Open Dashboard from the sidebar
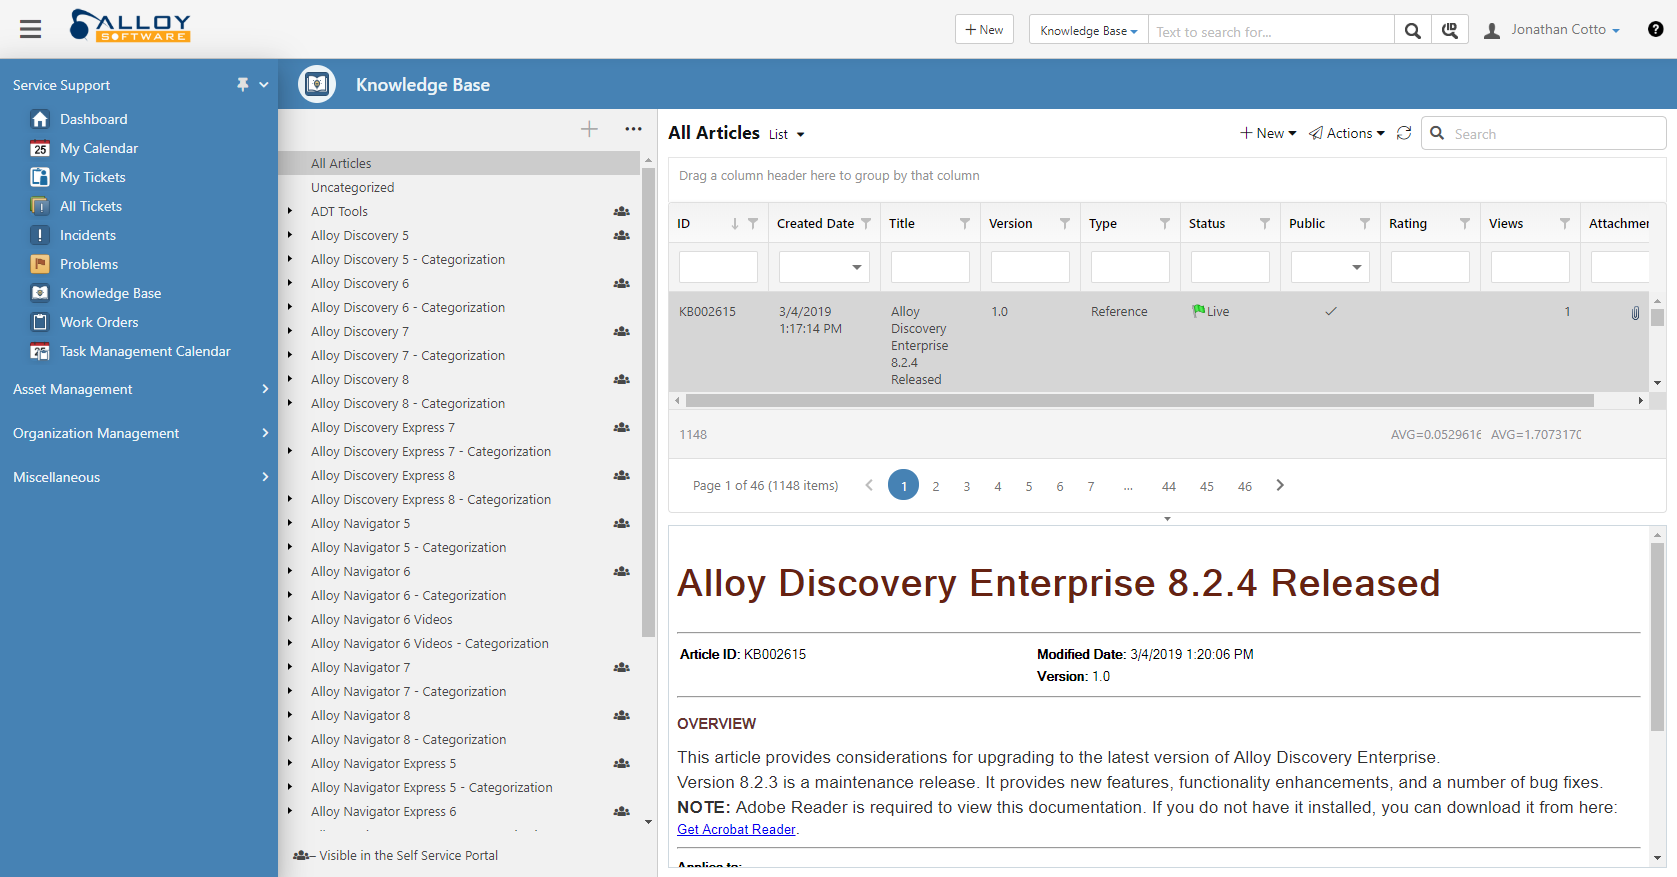This screenshot has width=1677, height=877. pyautogui.click(x=94, y=119)
